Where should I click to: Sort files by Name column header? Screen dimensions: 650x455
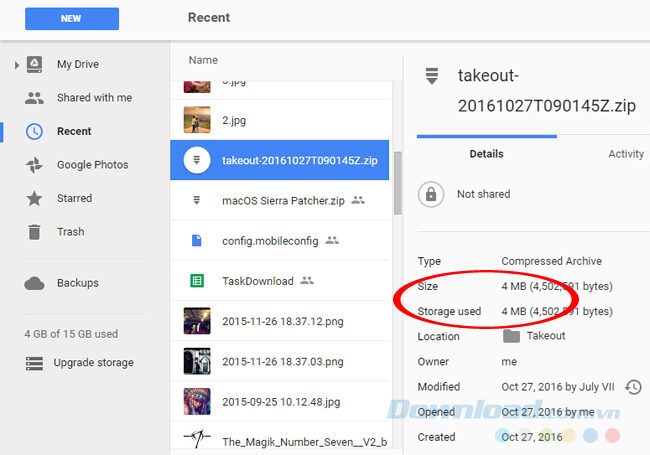click(203, 60)
